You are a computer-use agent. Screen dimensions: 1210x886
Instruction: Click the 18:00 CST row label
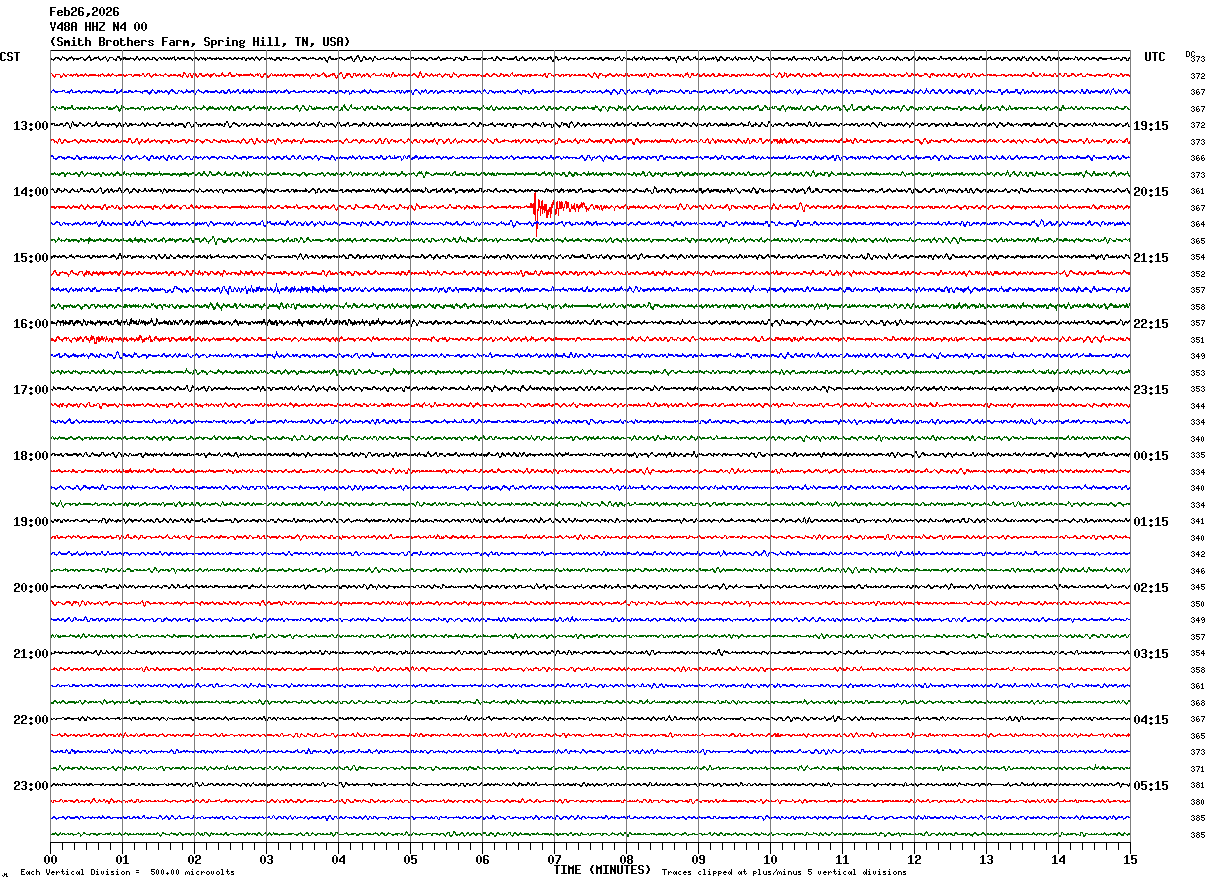point(30,456)
